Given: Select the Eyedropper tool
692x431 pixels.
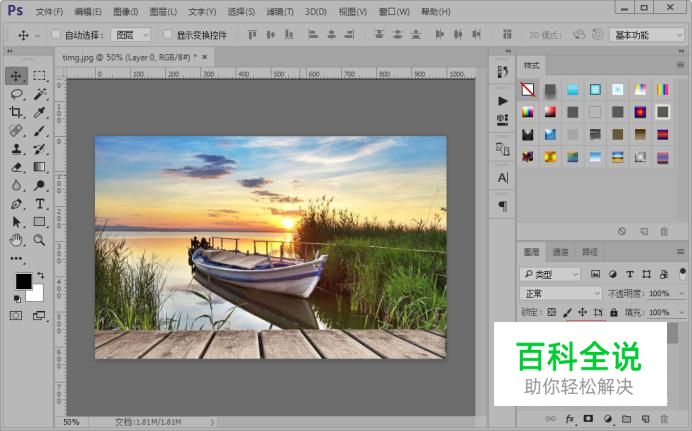Looking at the screenshot, I should [39, 112].
